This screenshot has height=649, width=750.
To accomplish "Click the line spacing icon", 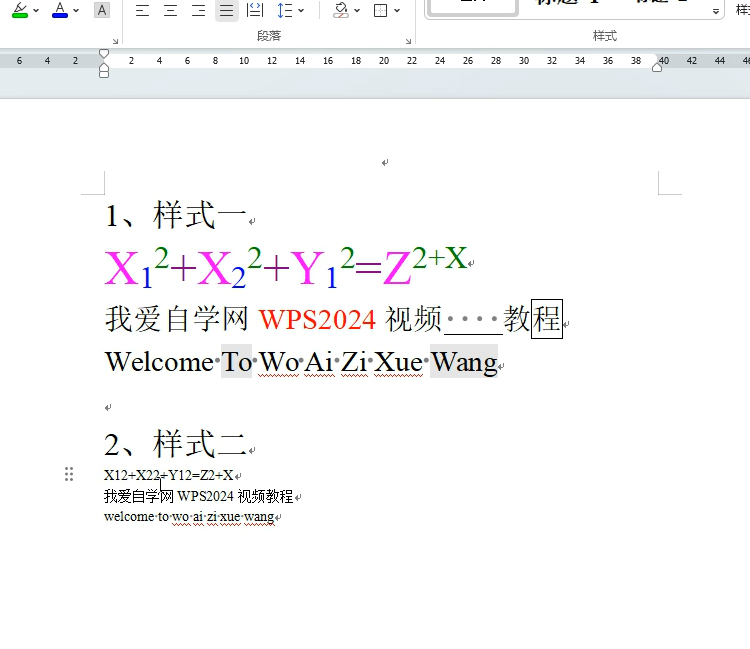I will 285,10.
